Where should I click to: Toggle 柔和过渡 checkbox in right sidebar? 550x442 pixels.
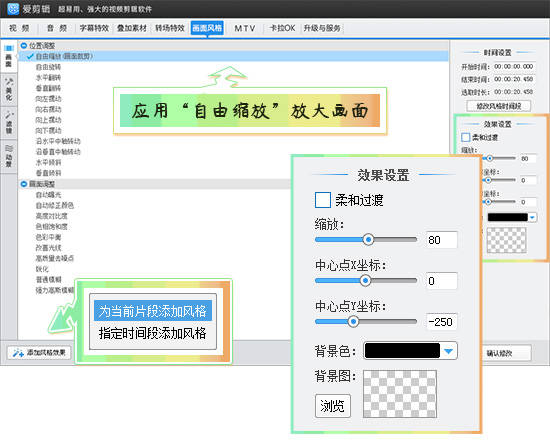465,137
